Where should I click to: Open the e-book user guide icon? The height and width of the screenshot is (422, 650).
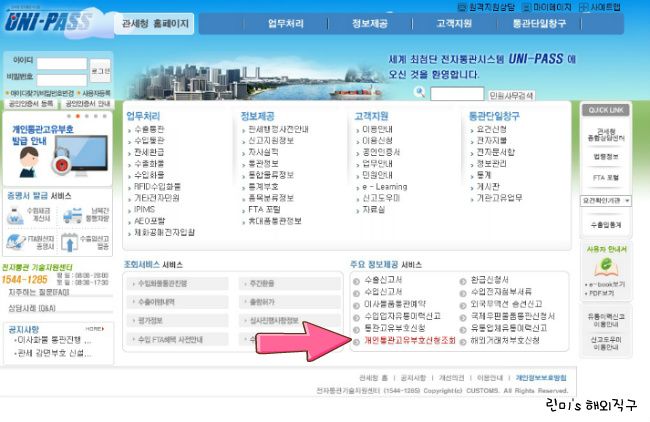[606, 267]
